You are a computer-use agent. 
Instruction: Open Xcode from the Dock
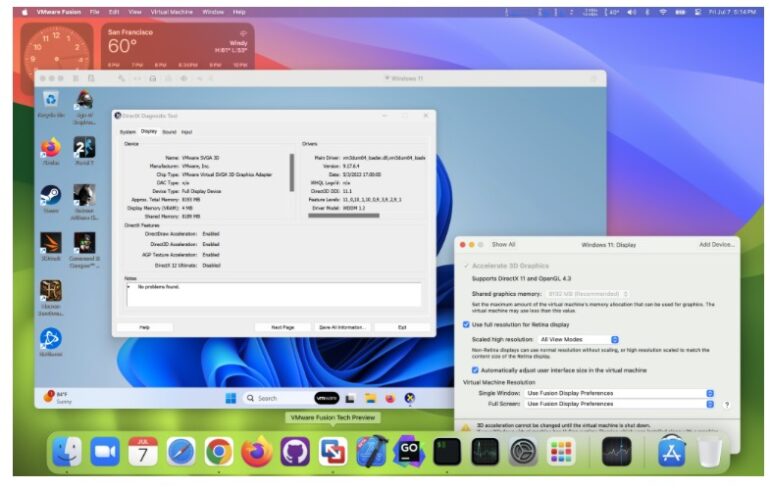point(371,451)
